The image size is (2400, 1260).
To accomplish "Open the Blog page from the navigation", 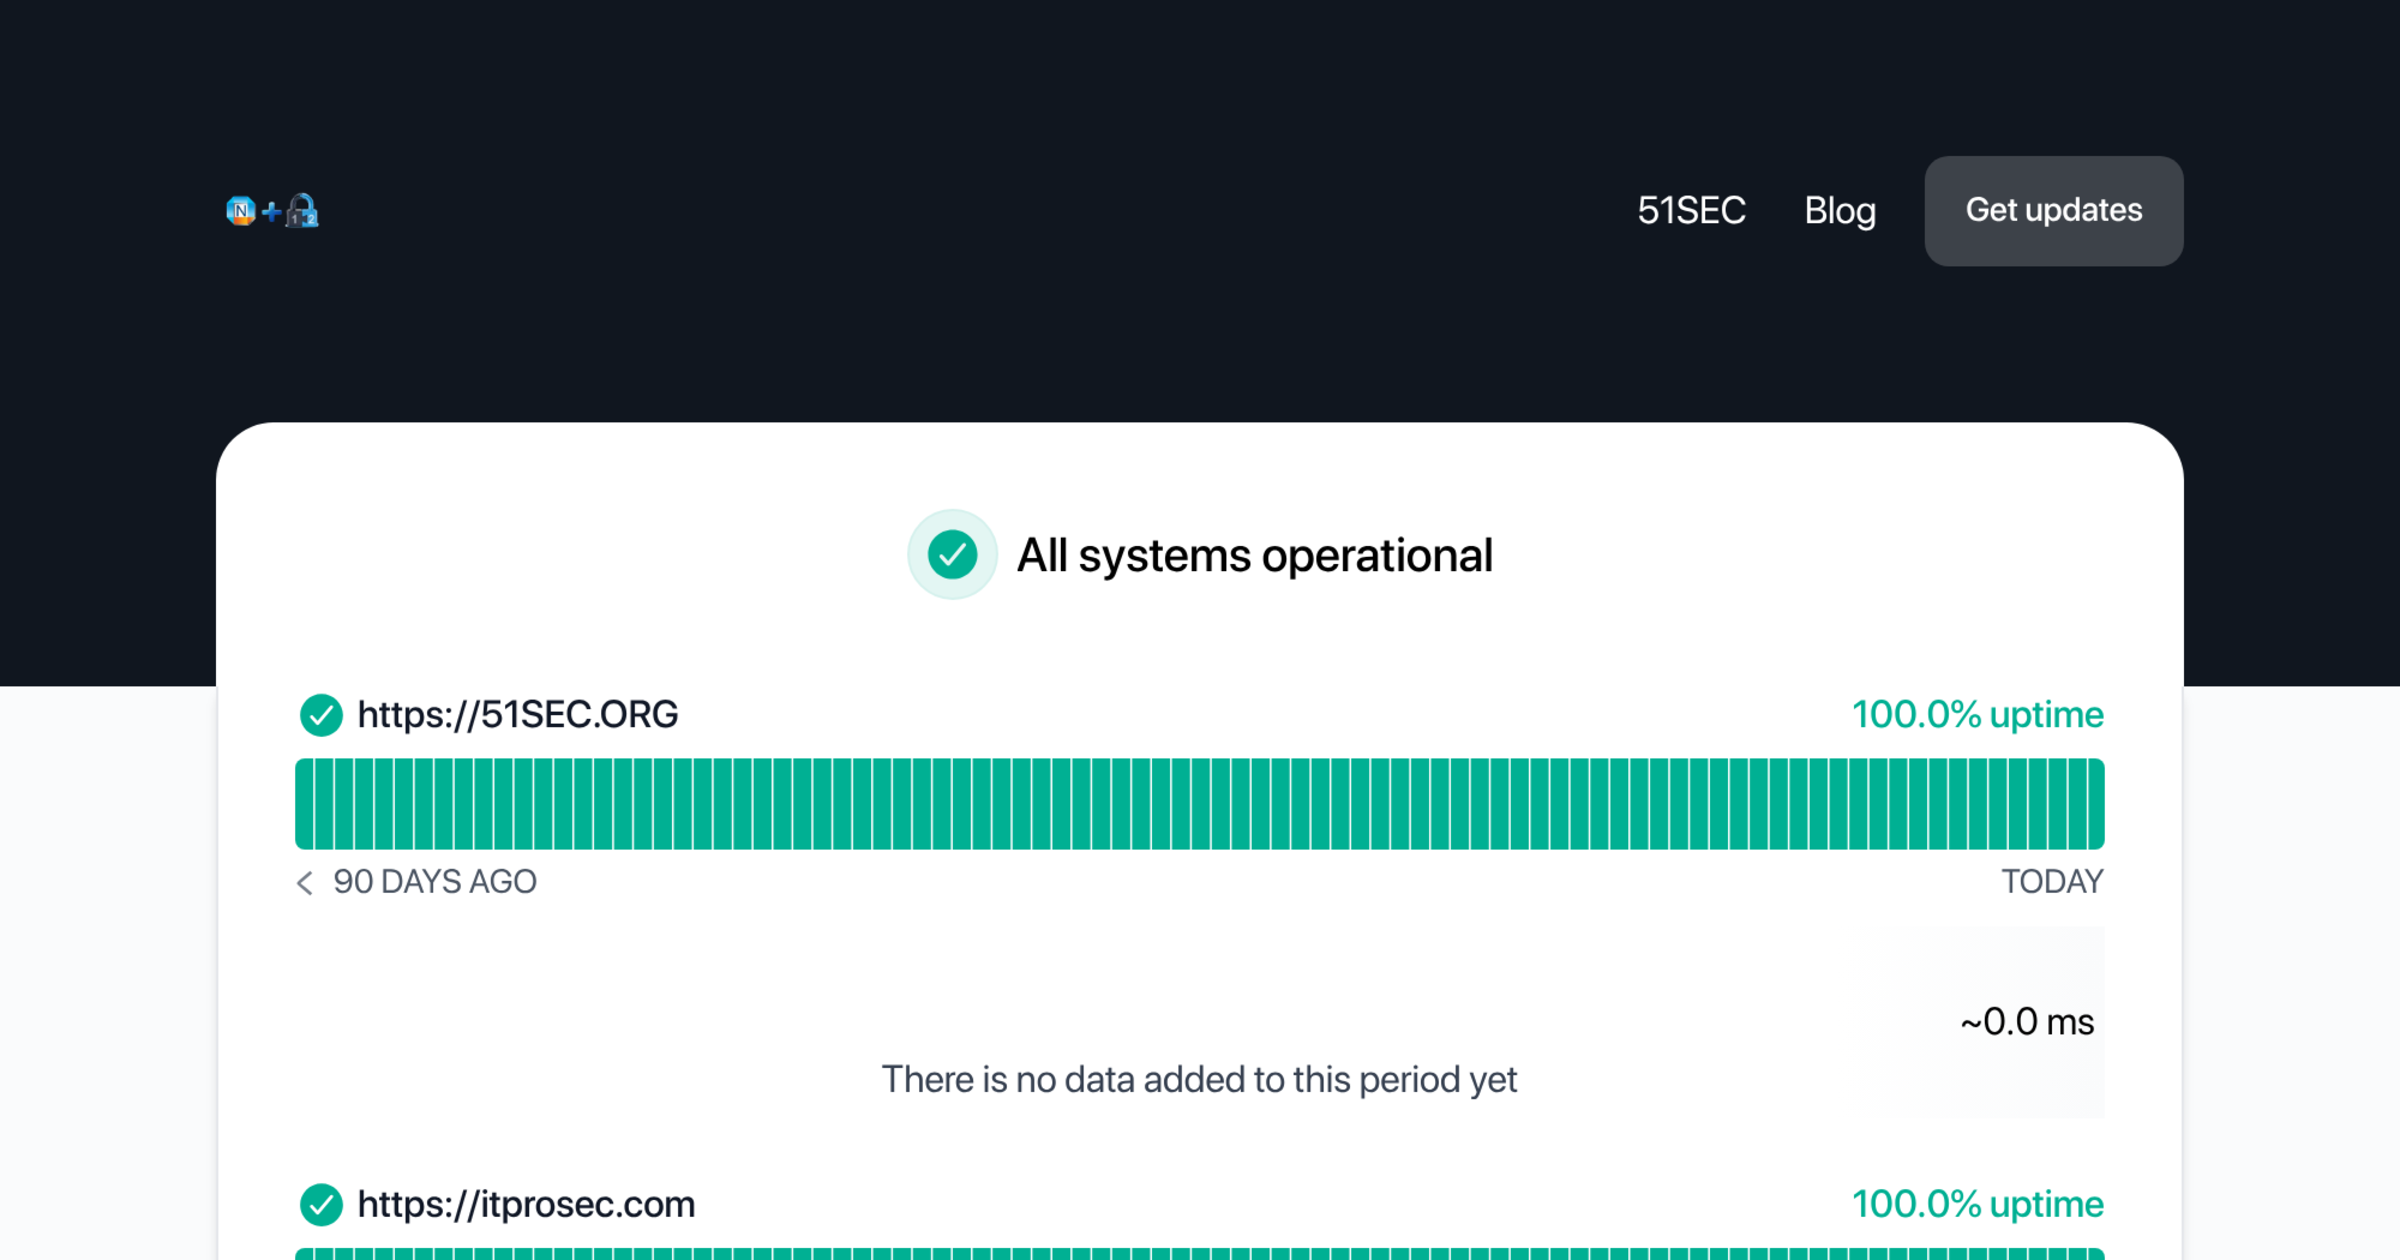I will pyautogui.click(x=1840, y=211).
